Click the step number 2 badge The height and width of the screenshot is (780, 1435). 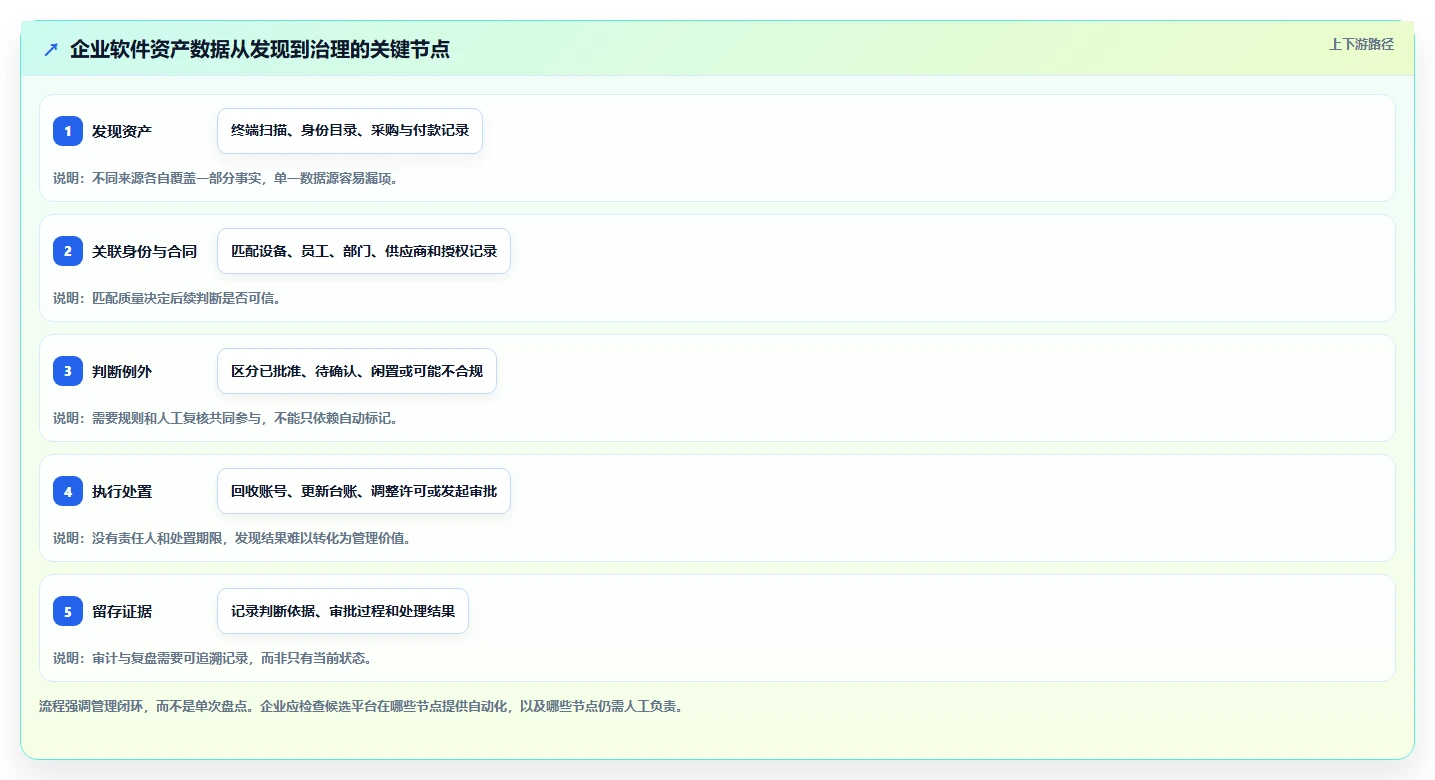coord(68,251)
